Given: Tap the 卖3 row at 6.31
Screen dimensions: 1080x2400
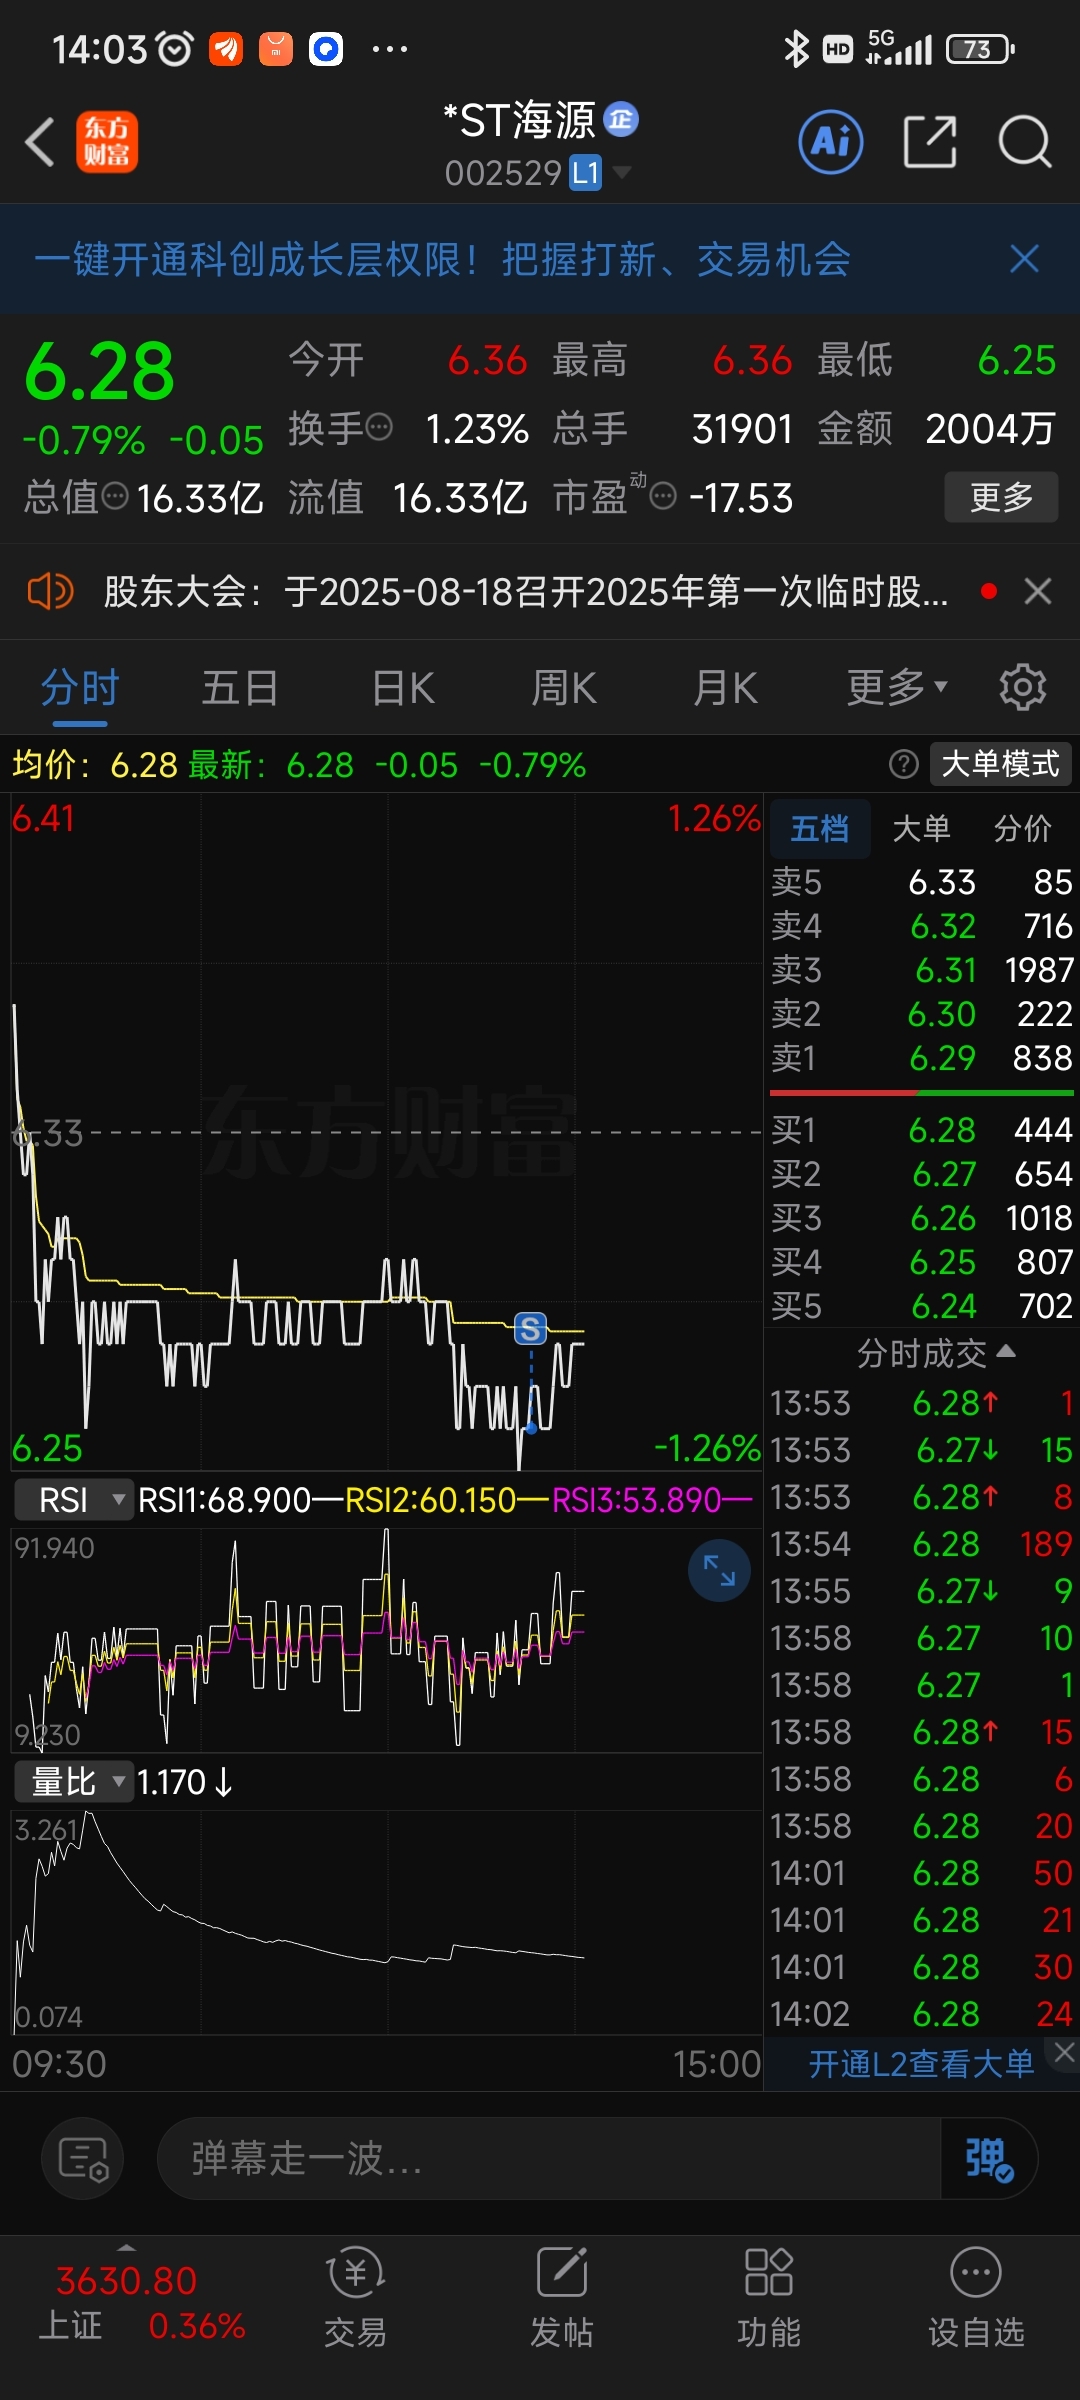Looking at the screenshot, I should click(922, 970).
